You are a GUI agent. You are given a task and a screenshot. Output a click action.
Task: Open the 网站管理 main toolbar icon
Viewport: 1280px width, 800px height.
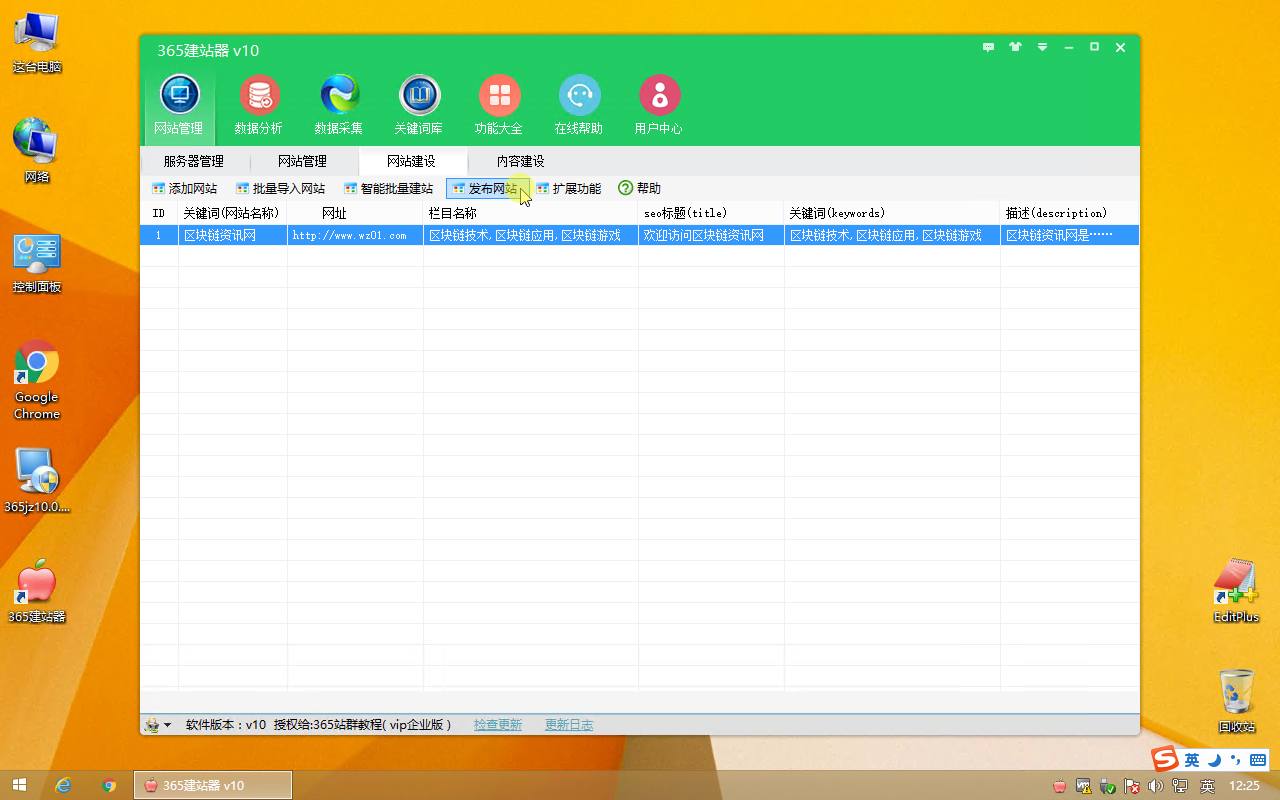179,105
